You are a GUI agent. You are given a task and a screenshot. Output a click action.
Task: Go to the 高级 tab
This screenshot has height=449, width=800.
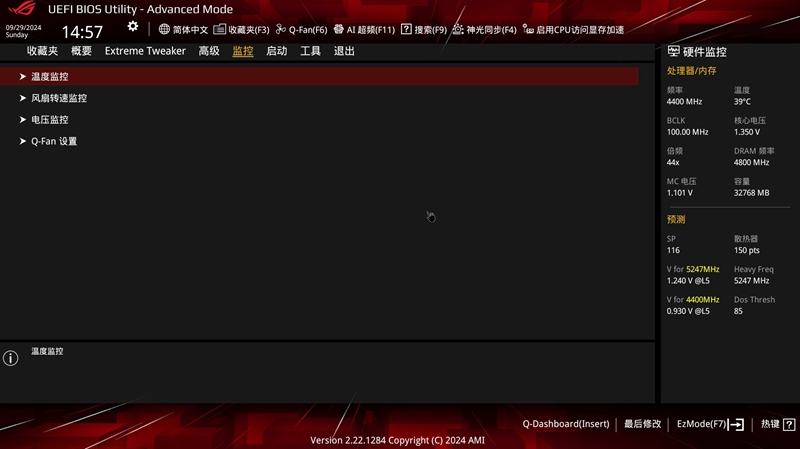[209, 51]
